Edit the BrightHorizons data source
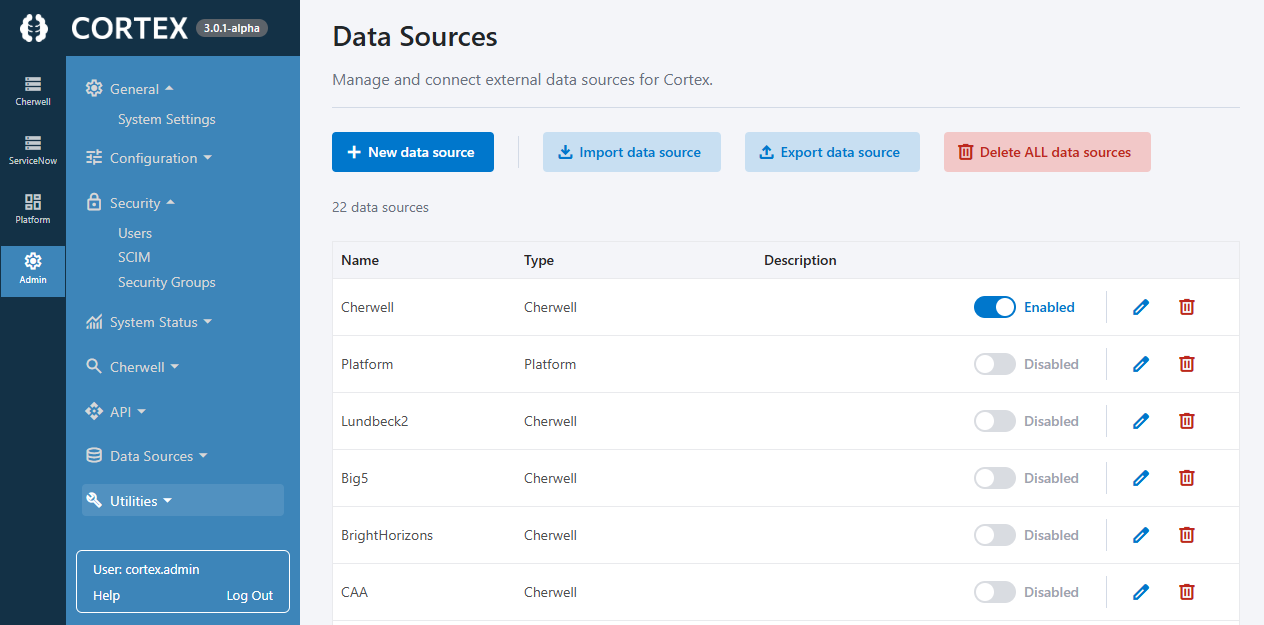The height and width of the screenshot is (625, 1264). pyautogui.click(x=1141, y=535)
